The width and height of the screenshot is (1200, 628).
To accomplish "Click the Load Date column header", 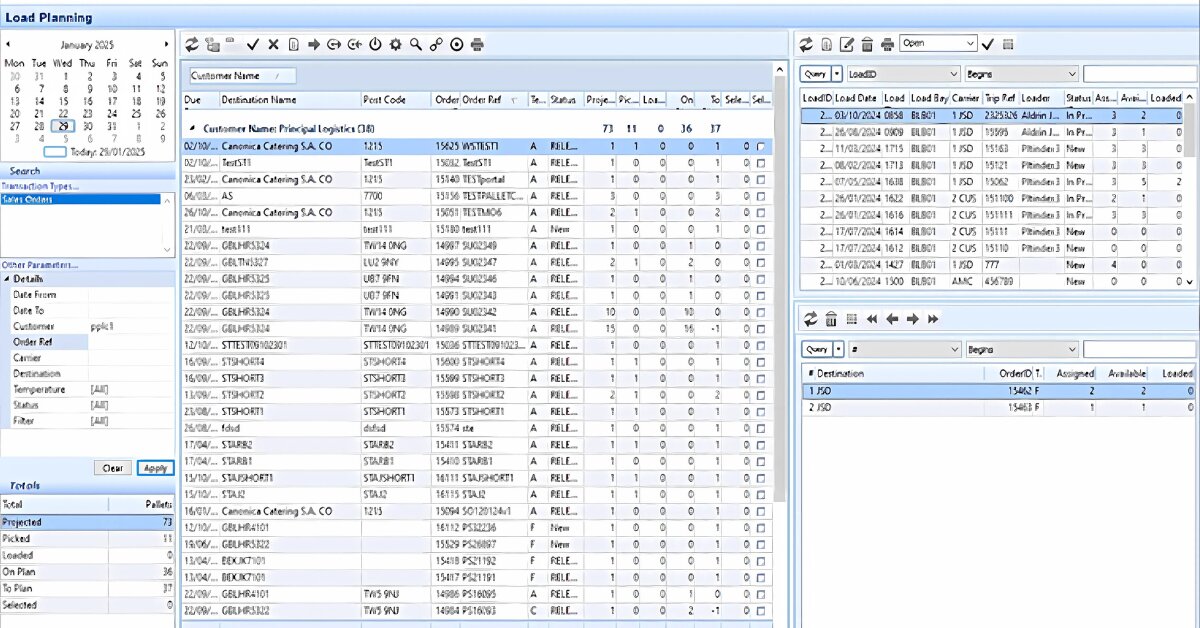I will (855, 98).
